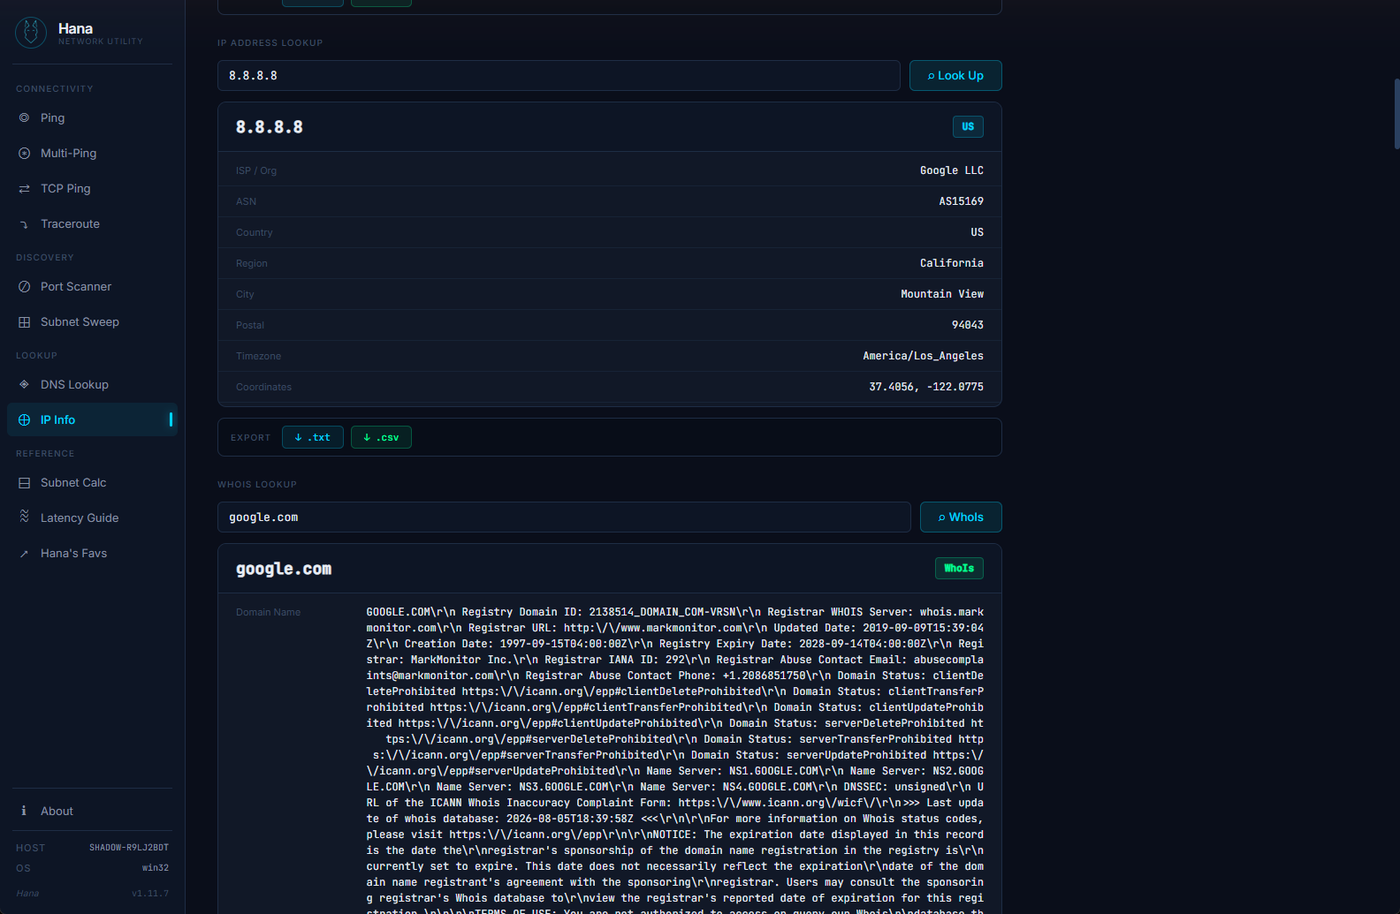The width and height of the screenshot is (1400, 914).
Task: Click the America/Los_Angeles timezone value
Action: pyautogui.click(x=923, y=357)
